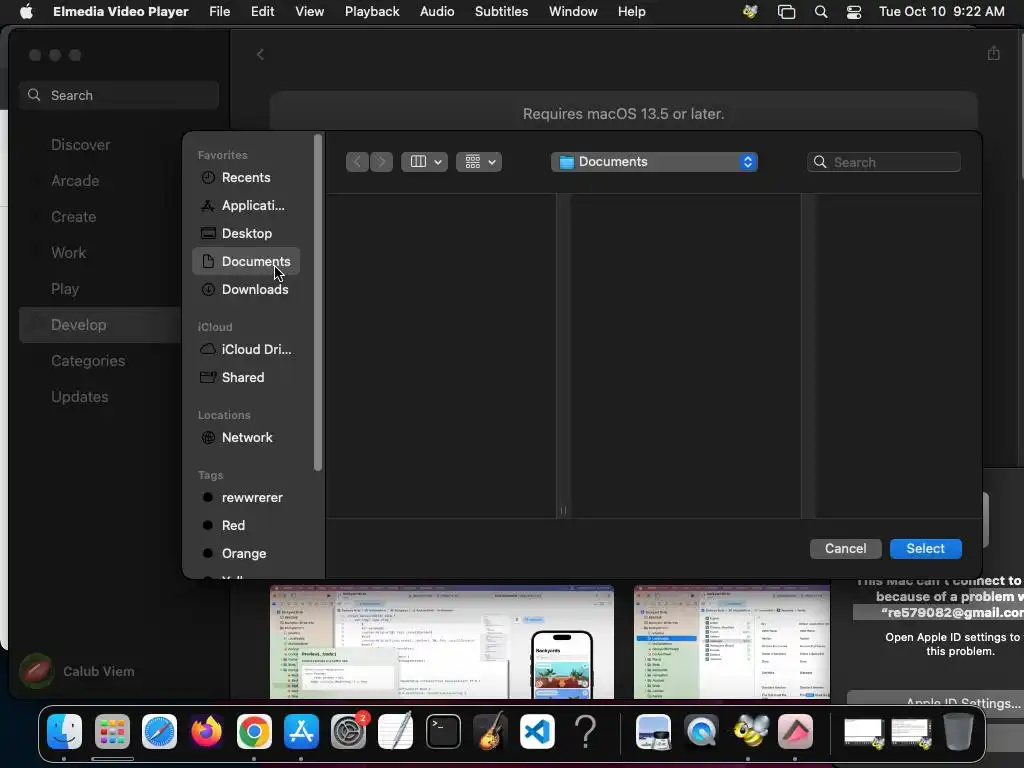The image size is (1024, 768).
Task: Select the Shared folder item
Action: (x=246, y=377)
